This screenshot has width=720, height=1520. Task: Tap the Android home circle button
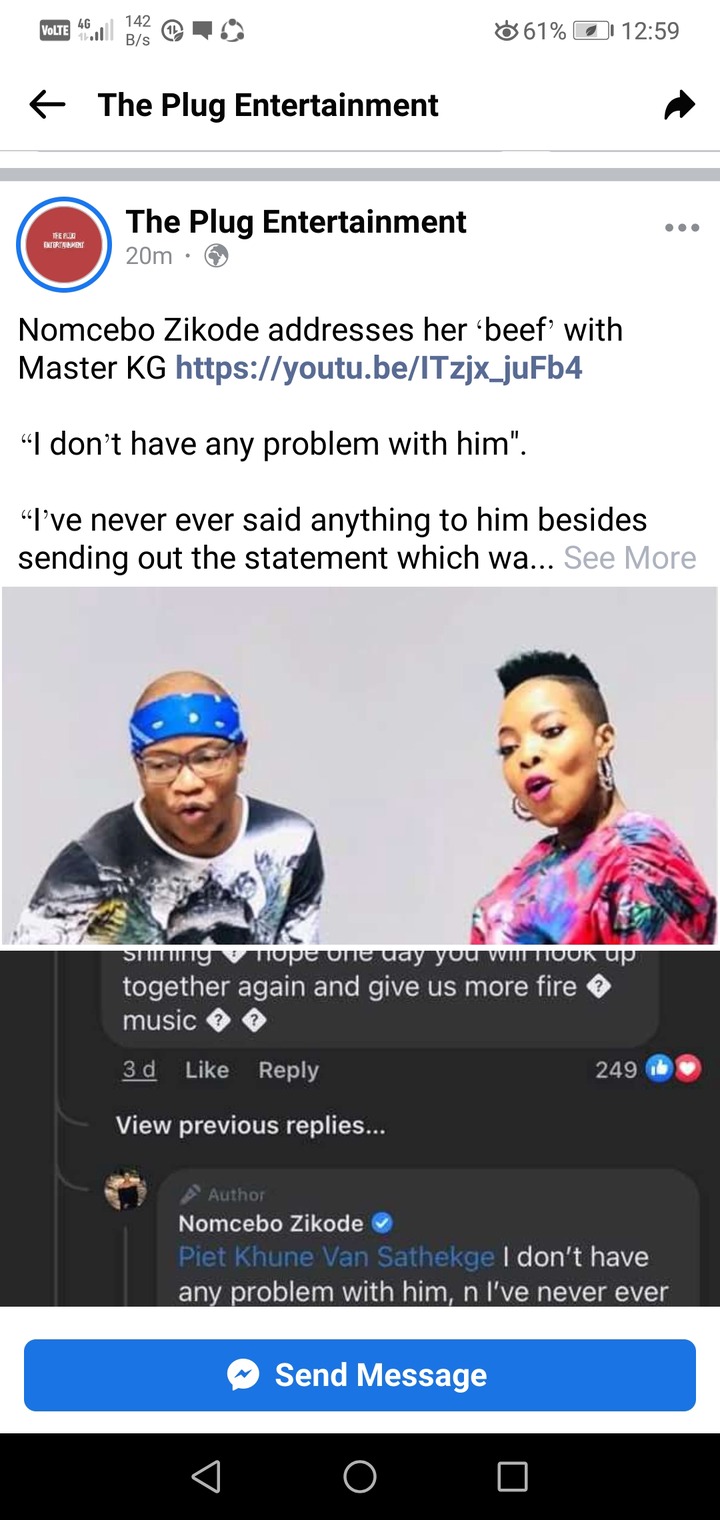coord(360,1476)
